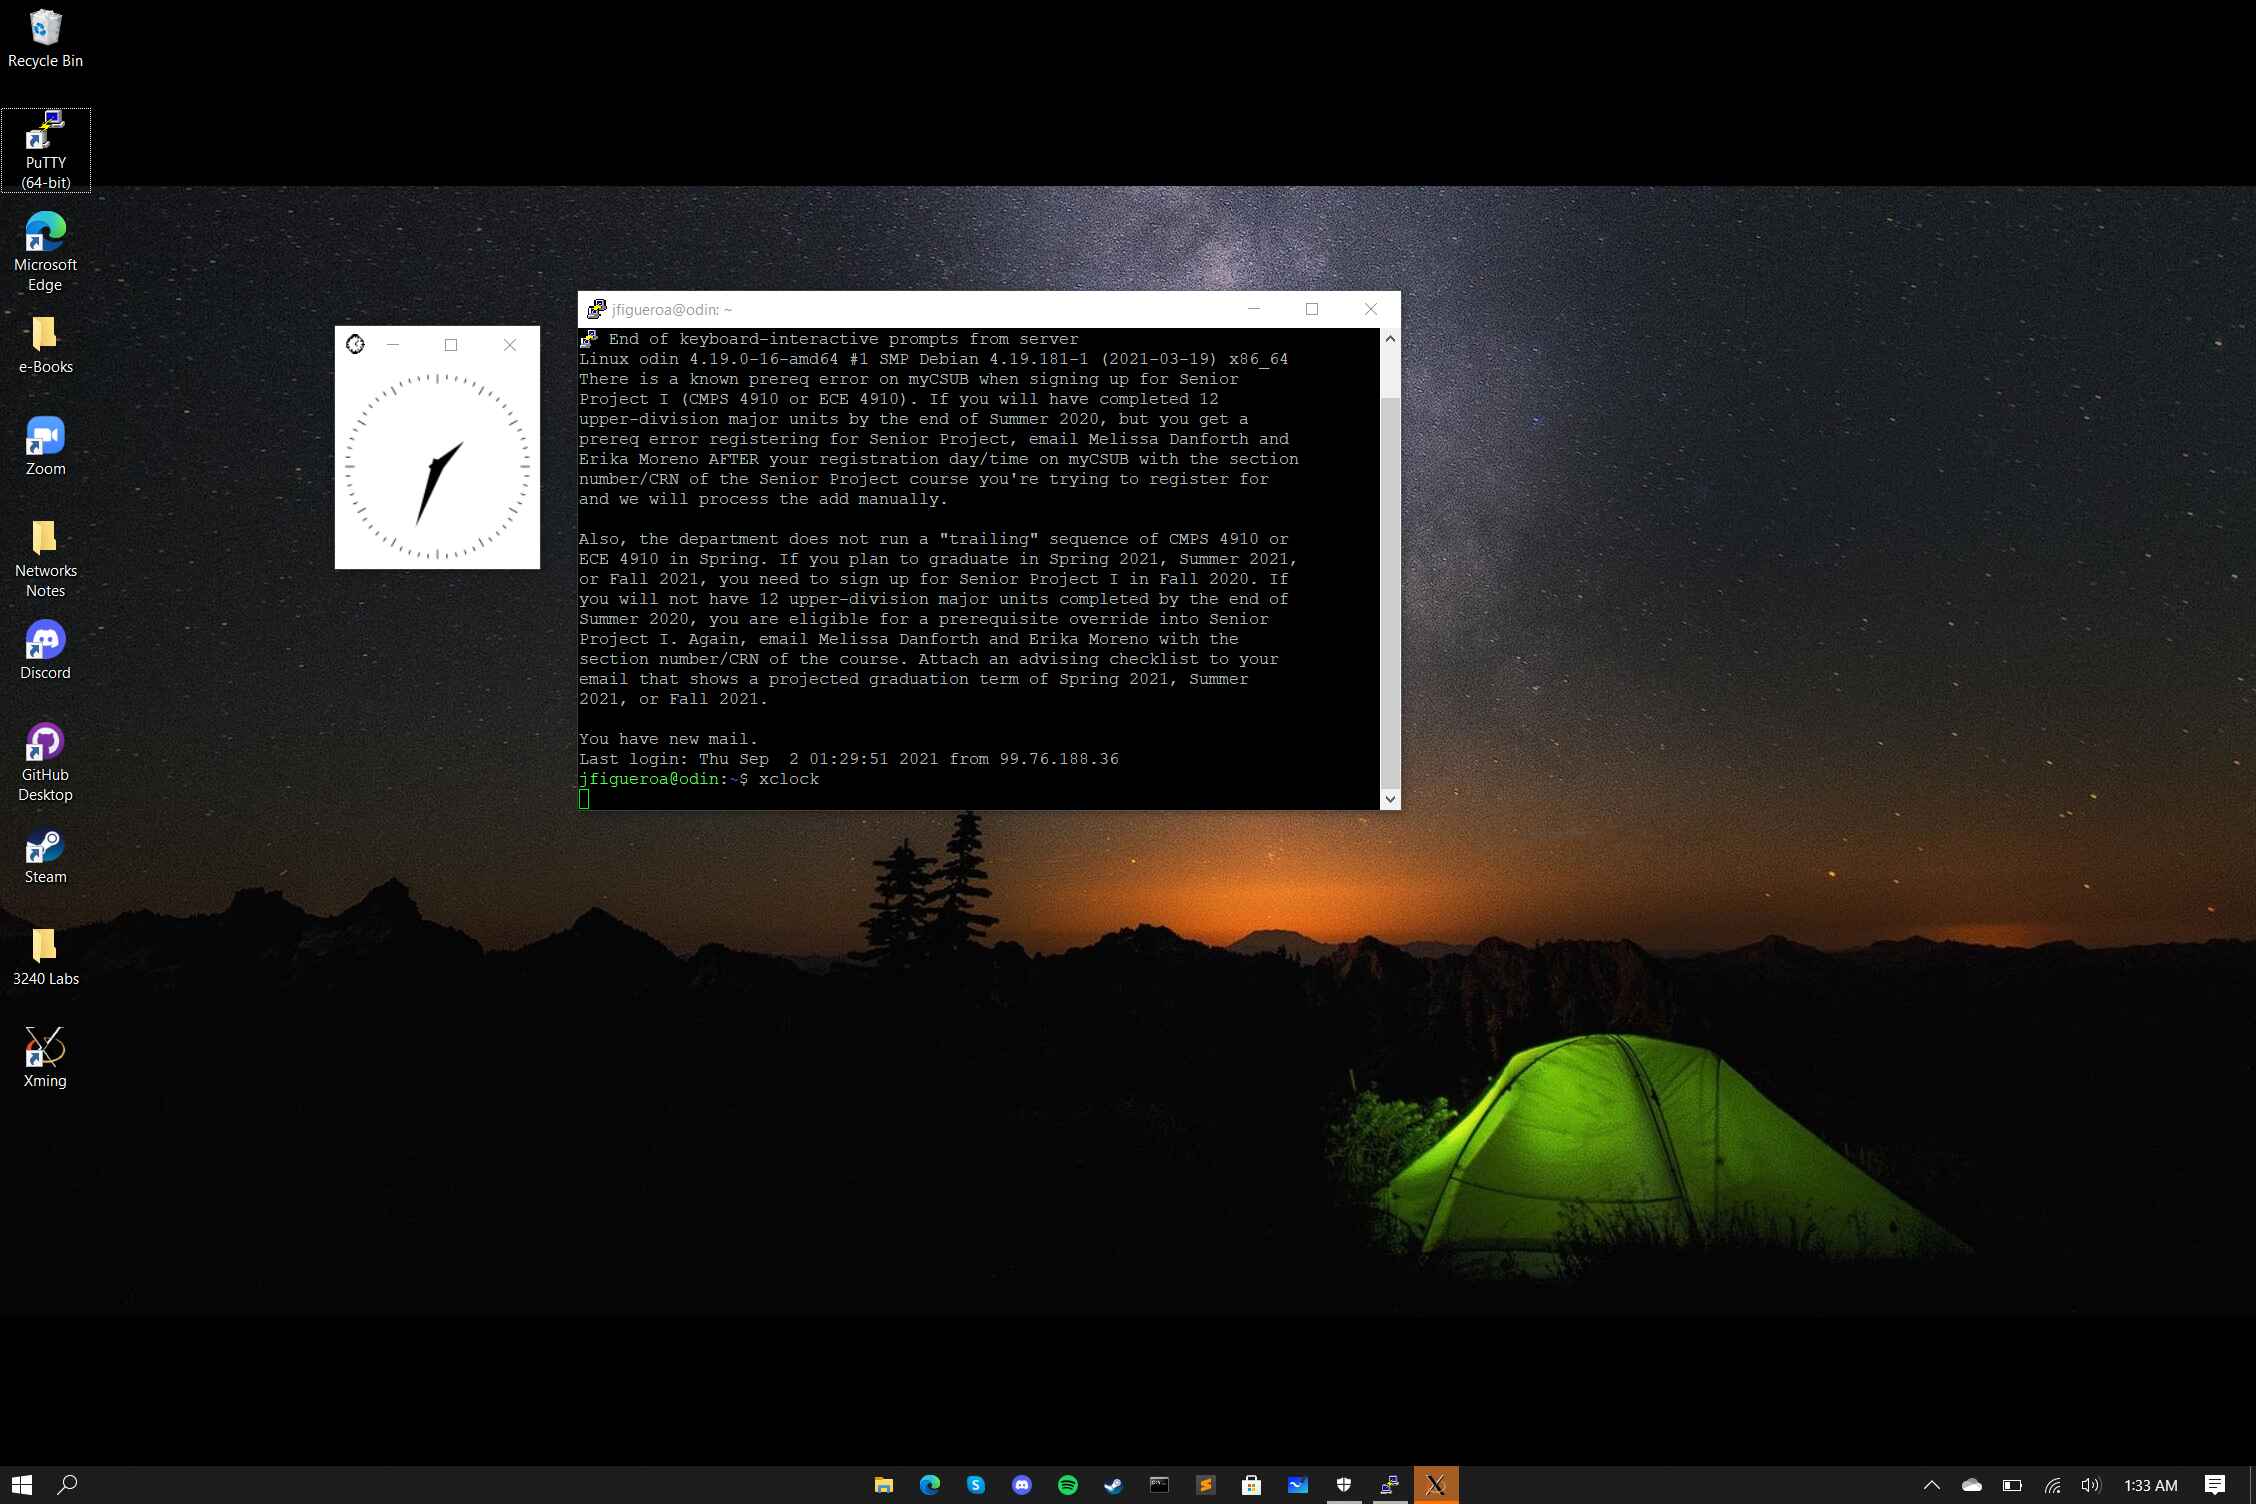The width and height of the screenshot is (2256, 1504).
Task: Open the blue wave app in the taskbar
Action: (1297, 1485)
